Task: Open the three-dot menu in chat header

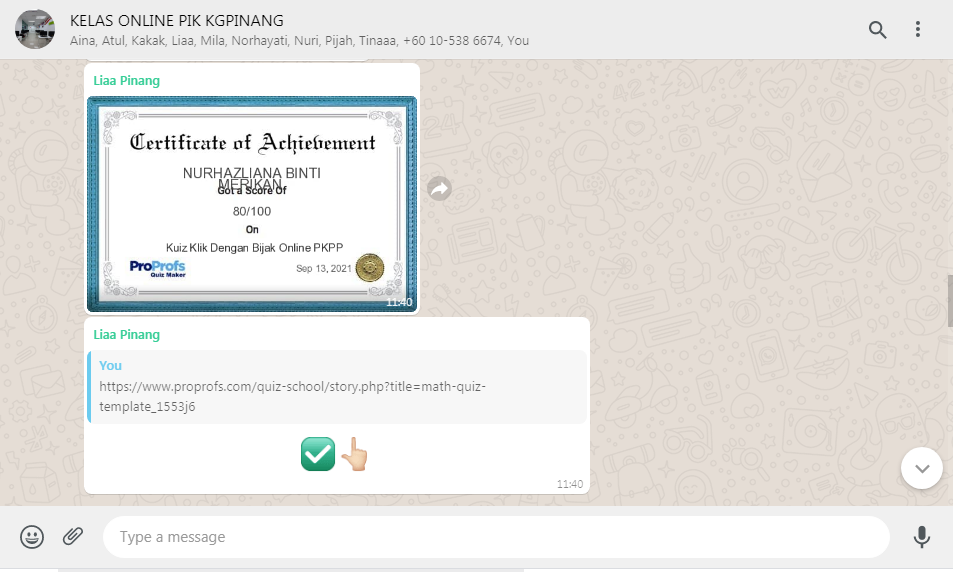Action: (918, 30)
